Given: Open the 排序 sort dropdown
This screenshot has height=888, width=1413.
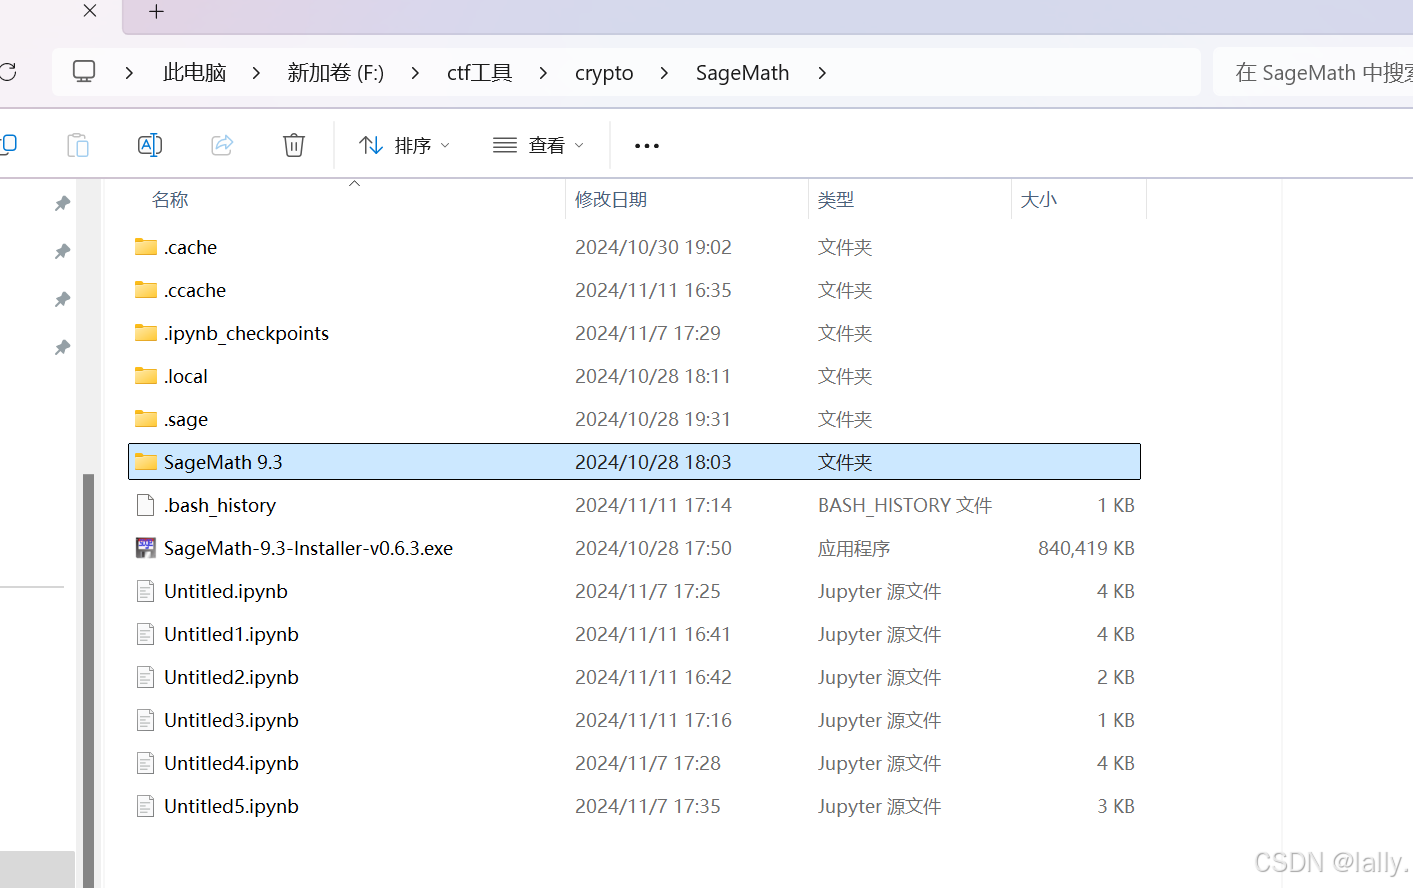Looking at the screenshot, I should pos(403,145).
